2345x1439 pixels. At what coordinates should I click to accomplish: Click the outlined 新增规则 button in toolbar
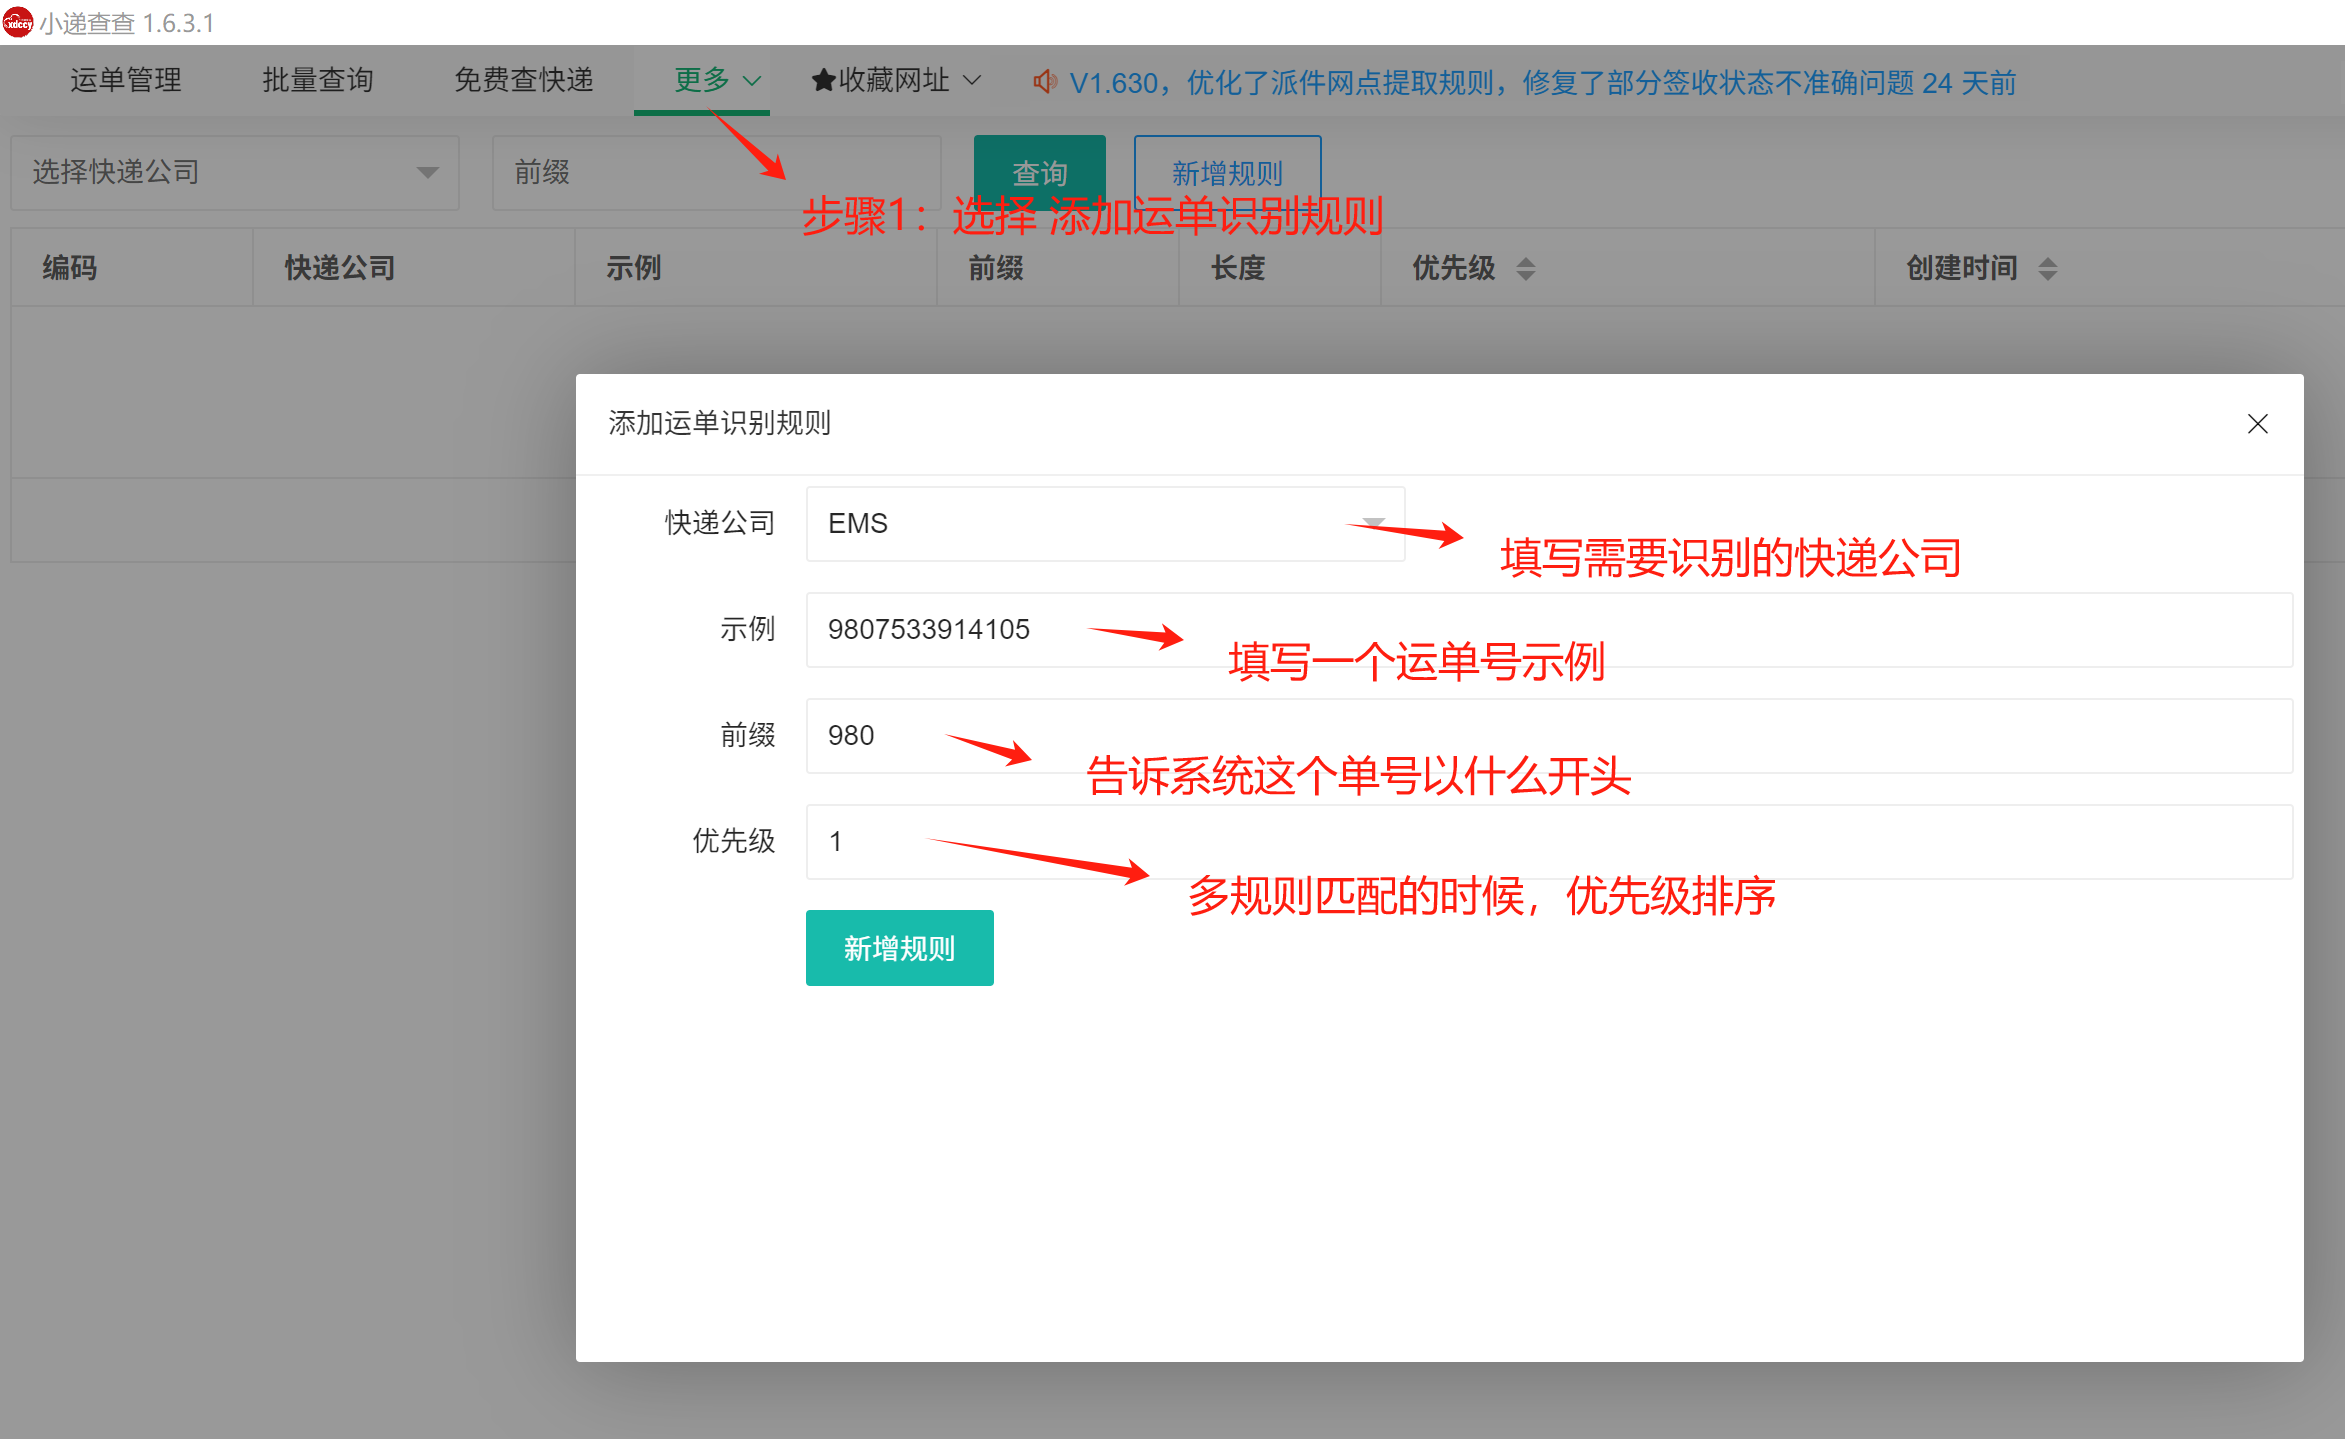coord(1227,172)
